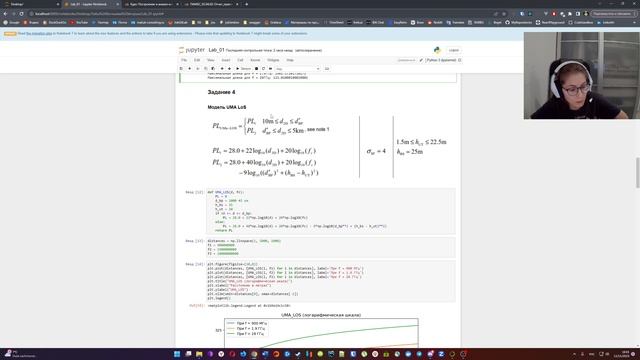Open the Zoom app in taskbar
The image size is (640, 360).
[x=441, y=354]
